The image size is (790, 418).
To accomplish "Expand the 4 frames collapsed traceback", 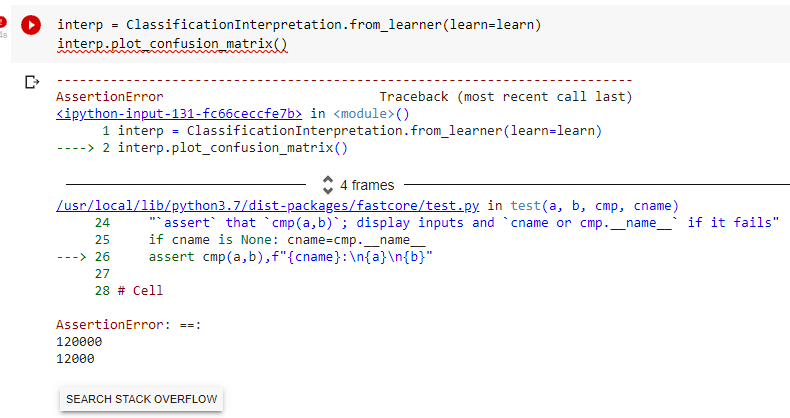I will [x=366, y=185].
